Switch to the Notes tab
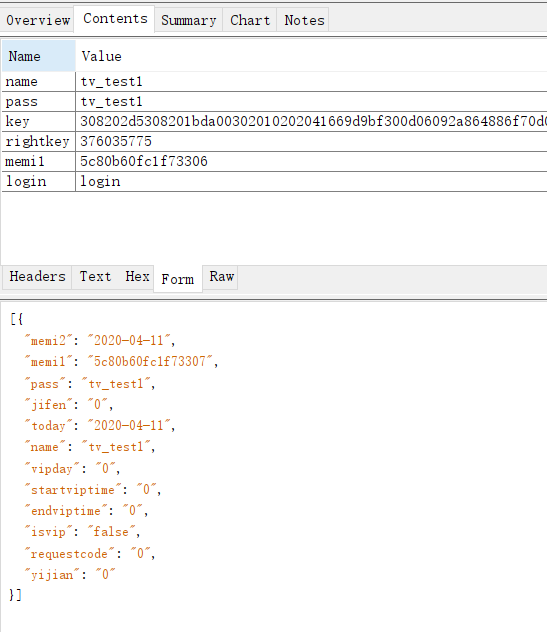The width and height of the screenshot is (547, 632). click(304, 20)
